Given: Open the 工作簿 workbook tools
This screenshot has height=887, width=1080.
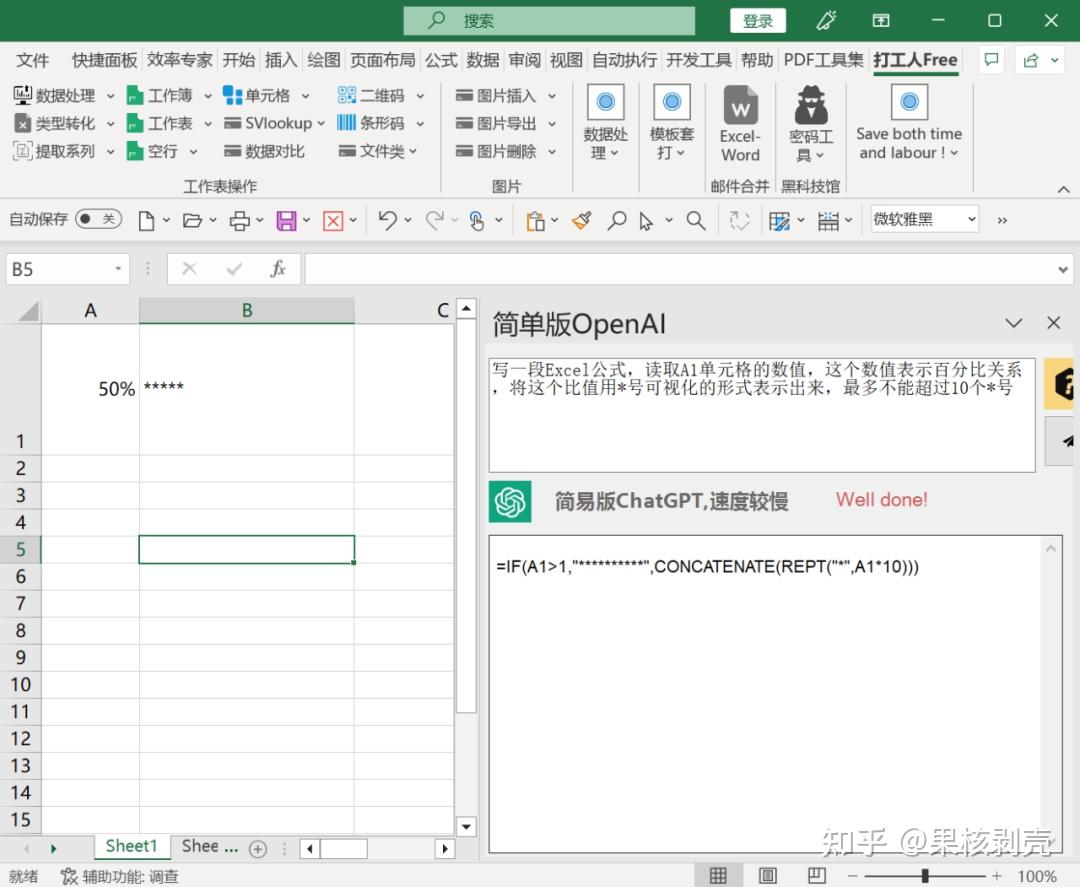Looking at the screenshot, I should tap(169, 96).
